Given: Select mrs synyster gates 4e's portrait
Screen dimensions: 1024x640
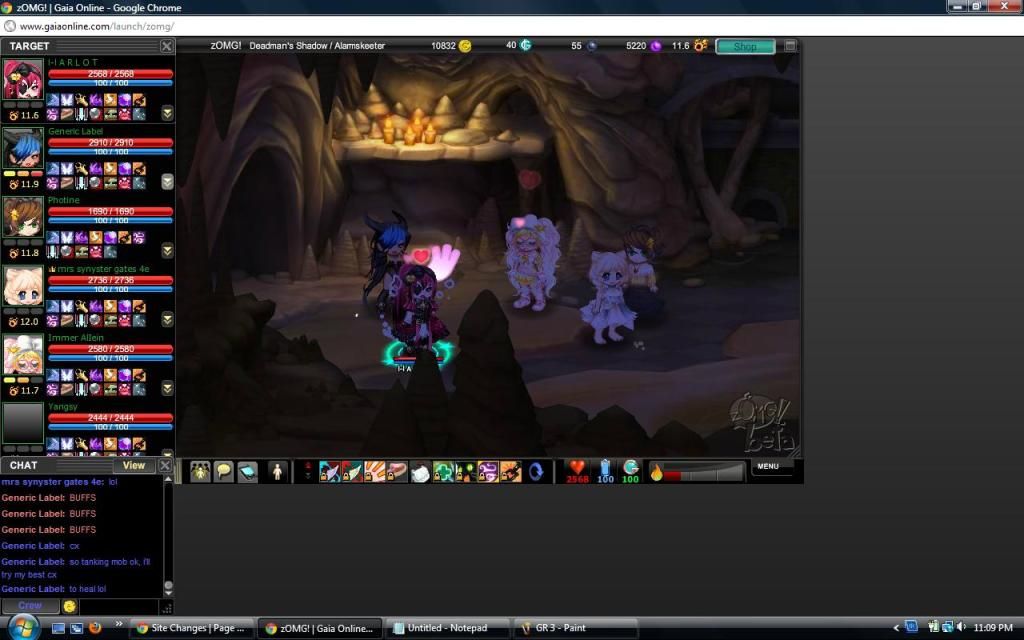Looking at the screenshot, I should tap(23, 286).
